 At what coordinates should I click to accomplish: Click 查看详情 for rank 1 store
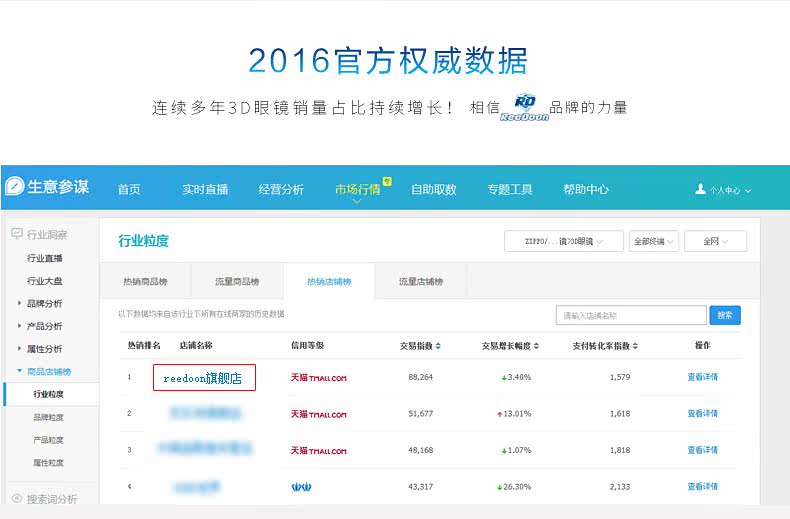pyautogui.click(x=703, y=377)
